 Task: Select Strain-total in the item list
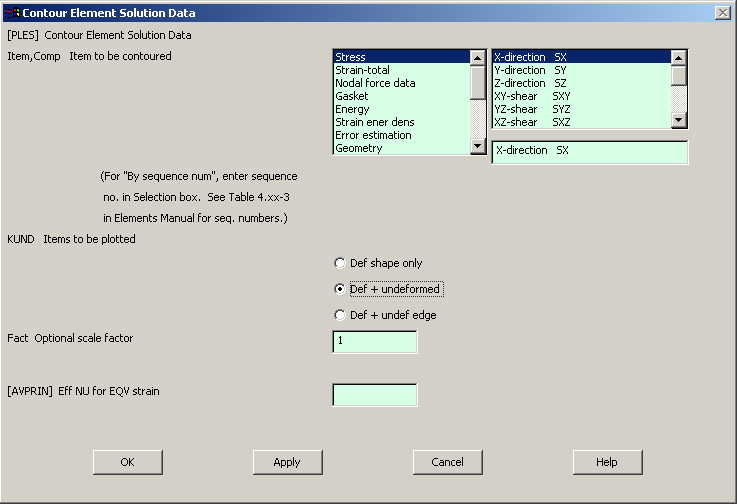pyautogui.click(x=402, y=70)
